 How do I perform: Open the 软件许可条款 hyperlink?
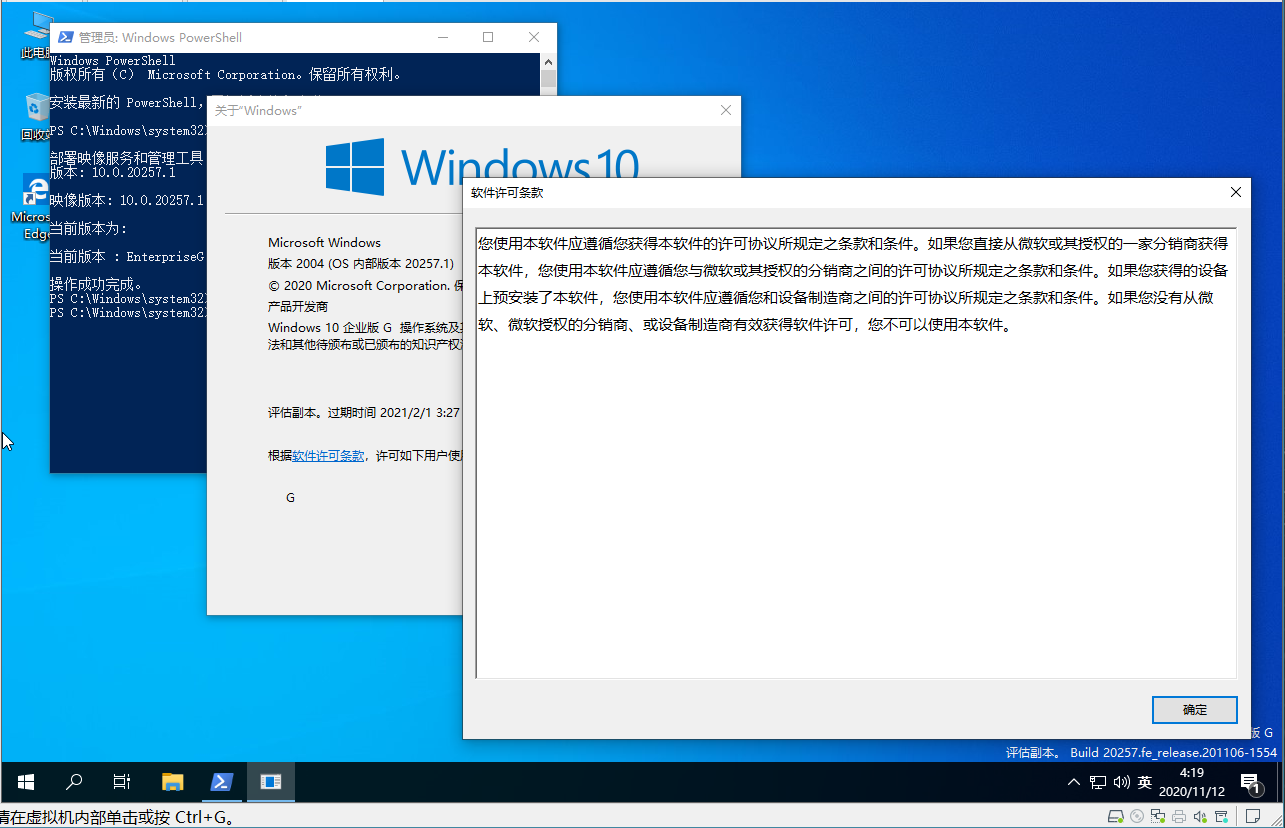pos(328,455)
